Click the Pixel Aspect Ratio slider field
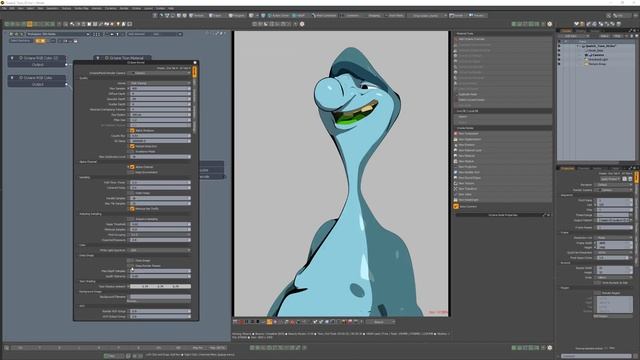This screenshot has height=360, width=640. [x=614, y=258]
